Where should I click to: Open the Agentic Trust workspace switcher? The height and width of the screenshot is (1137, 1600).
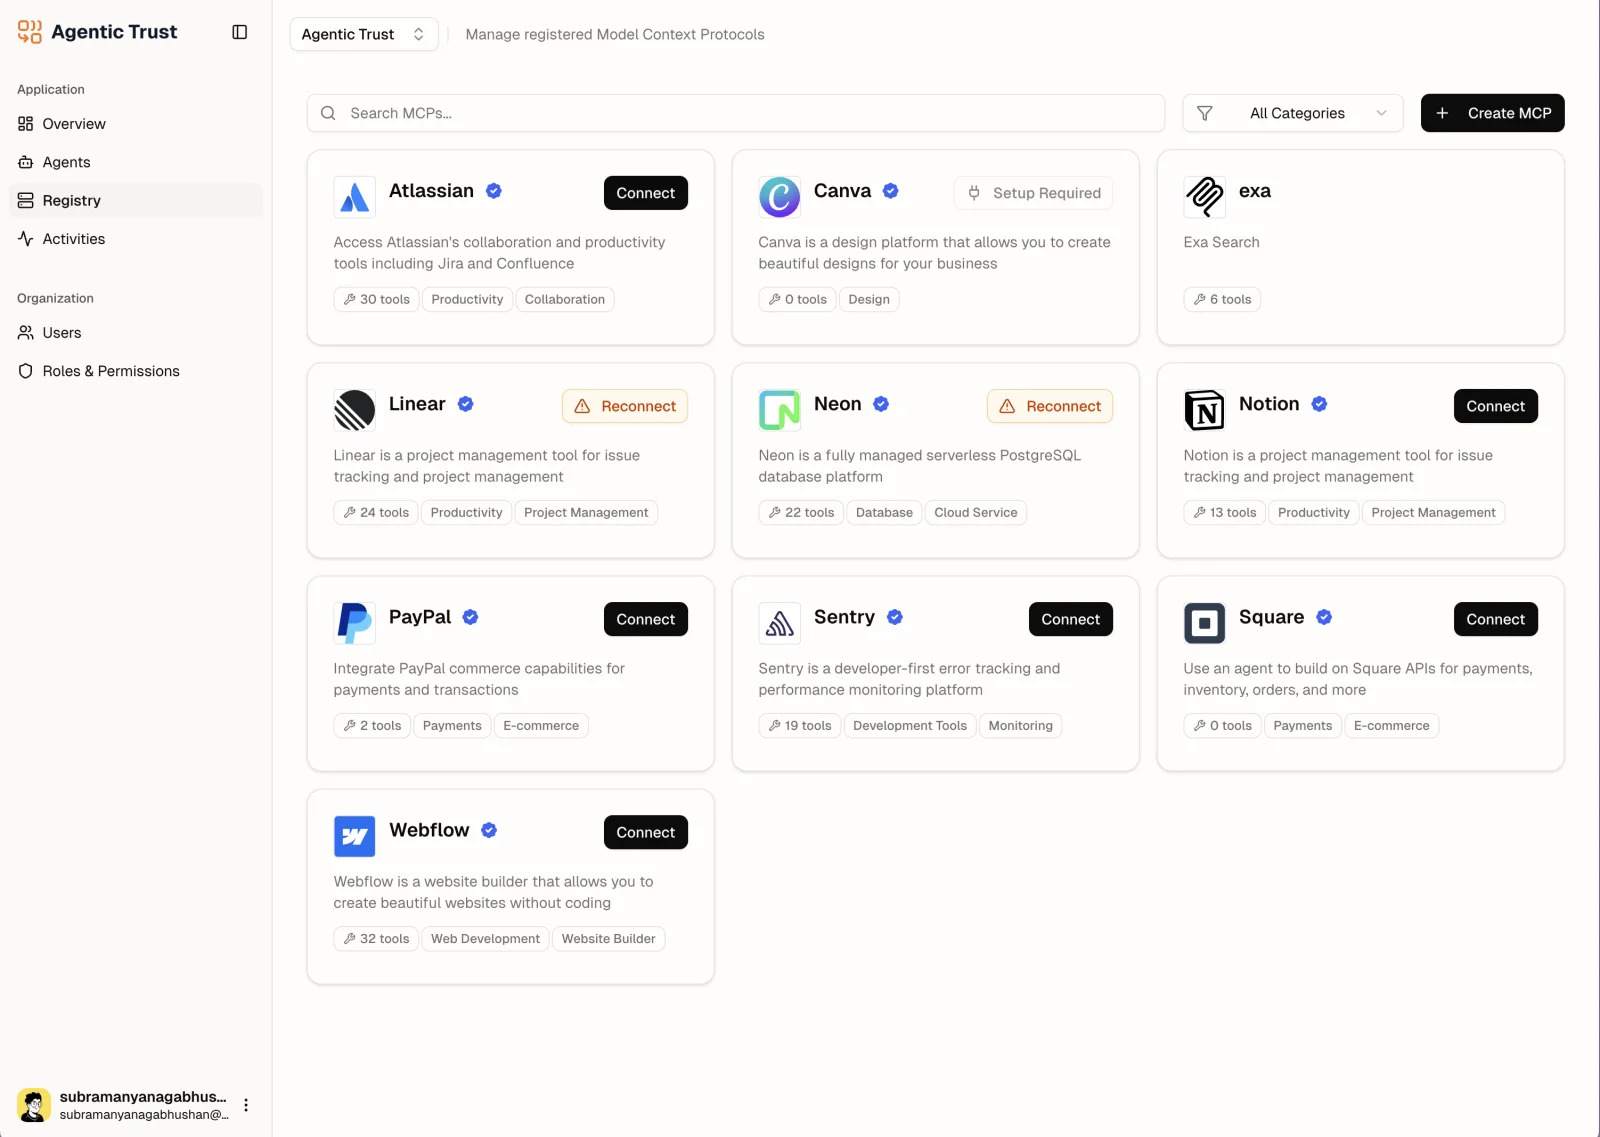pyautogui.click(x=364, y=34)
